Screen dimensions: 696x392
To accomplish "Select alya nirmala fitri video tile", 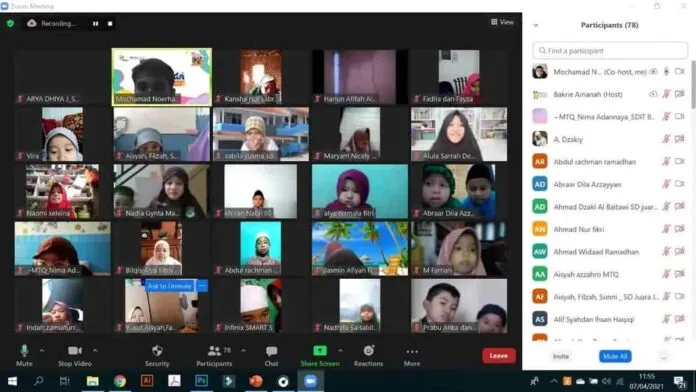I will 360,191.
